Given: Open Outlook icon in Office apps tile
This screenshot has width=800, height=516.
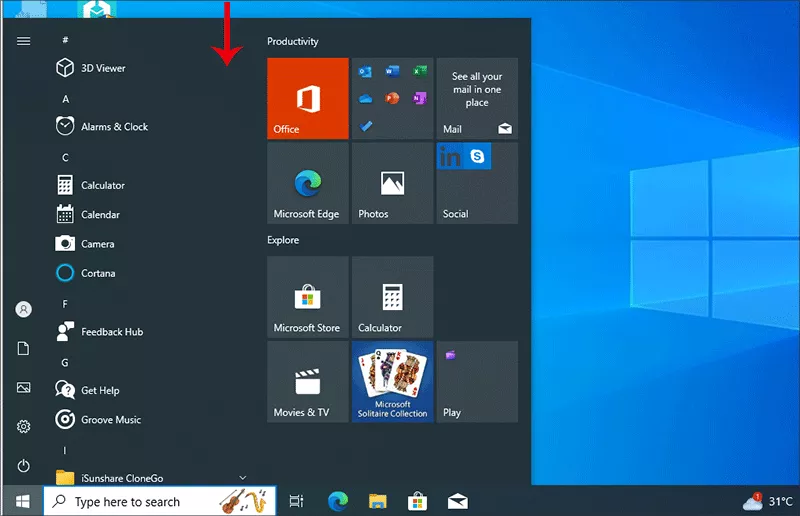Looking at the screenshot, I should tap(365, 71).
